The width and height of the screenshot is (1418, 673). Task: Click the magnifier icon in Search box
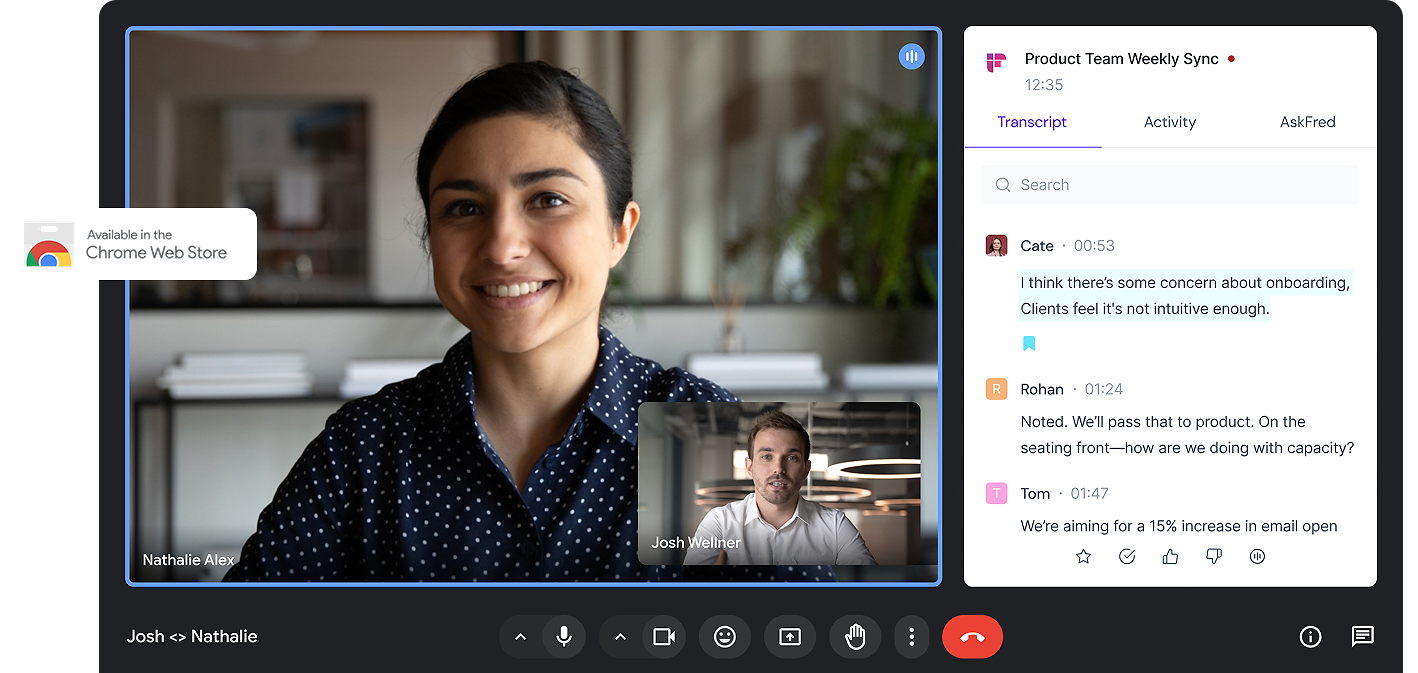click(x=1003, y=185)
